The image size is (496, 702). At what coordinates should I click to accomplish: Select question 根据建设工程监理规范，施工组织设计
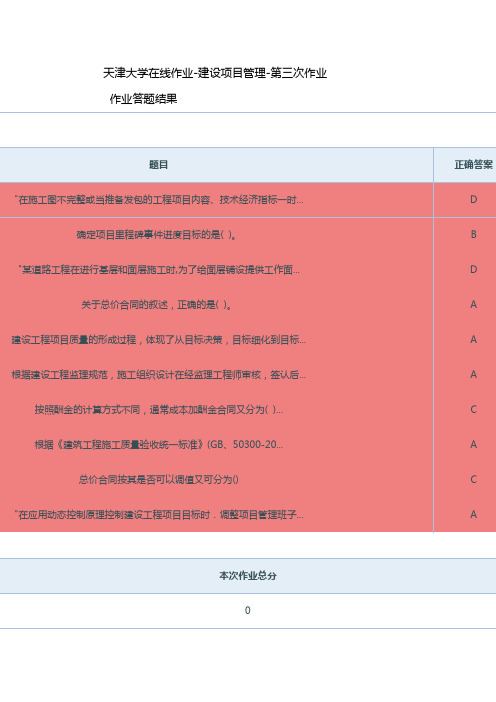[158, 375]
